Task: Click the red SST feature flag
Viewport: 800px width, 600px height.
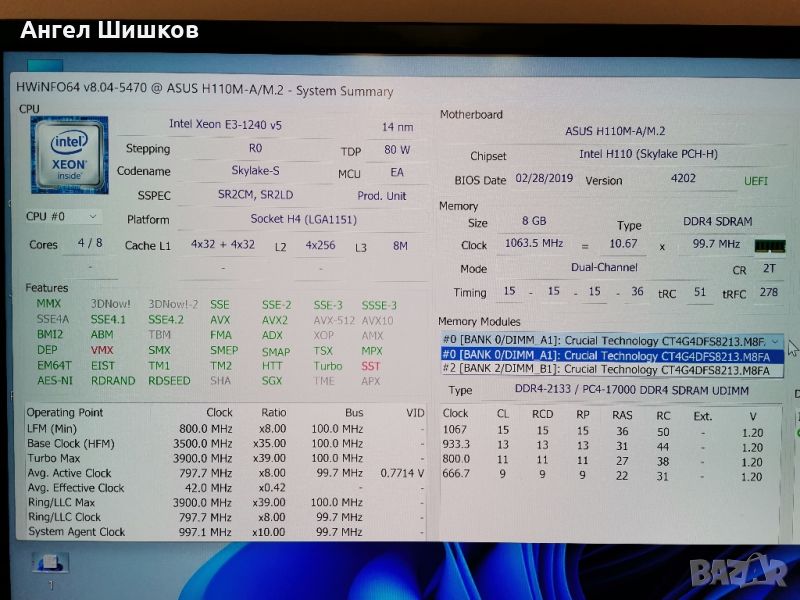Action: tap(370, 366)
